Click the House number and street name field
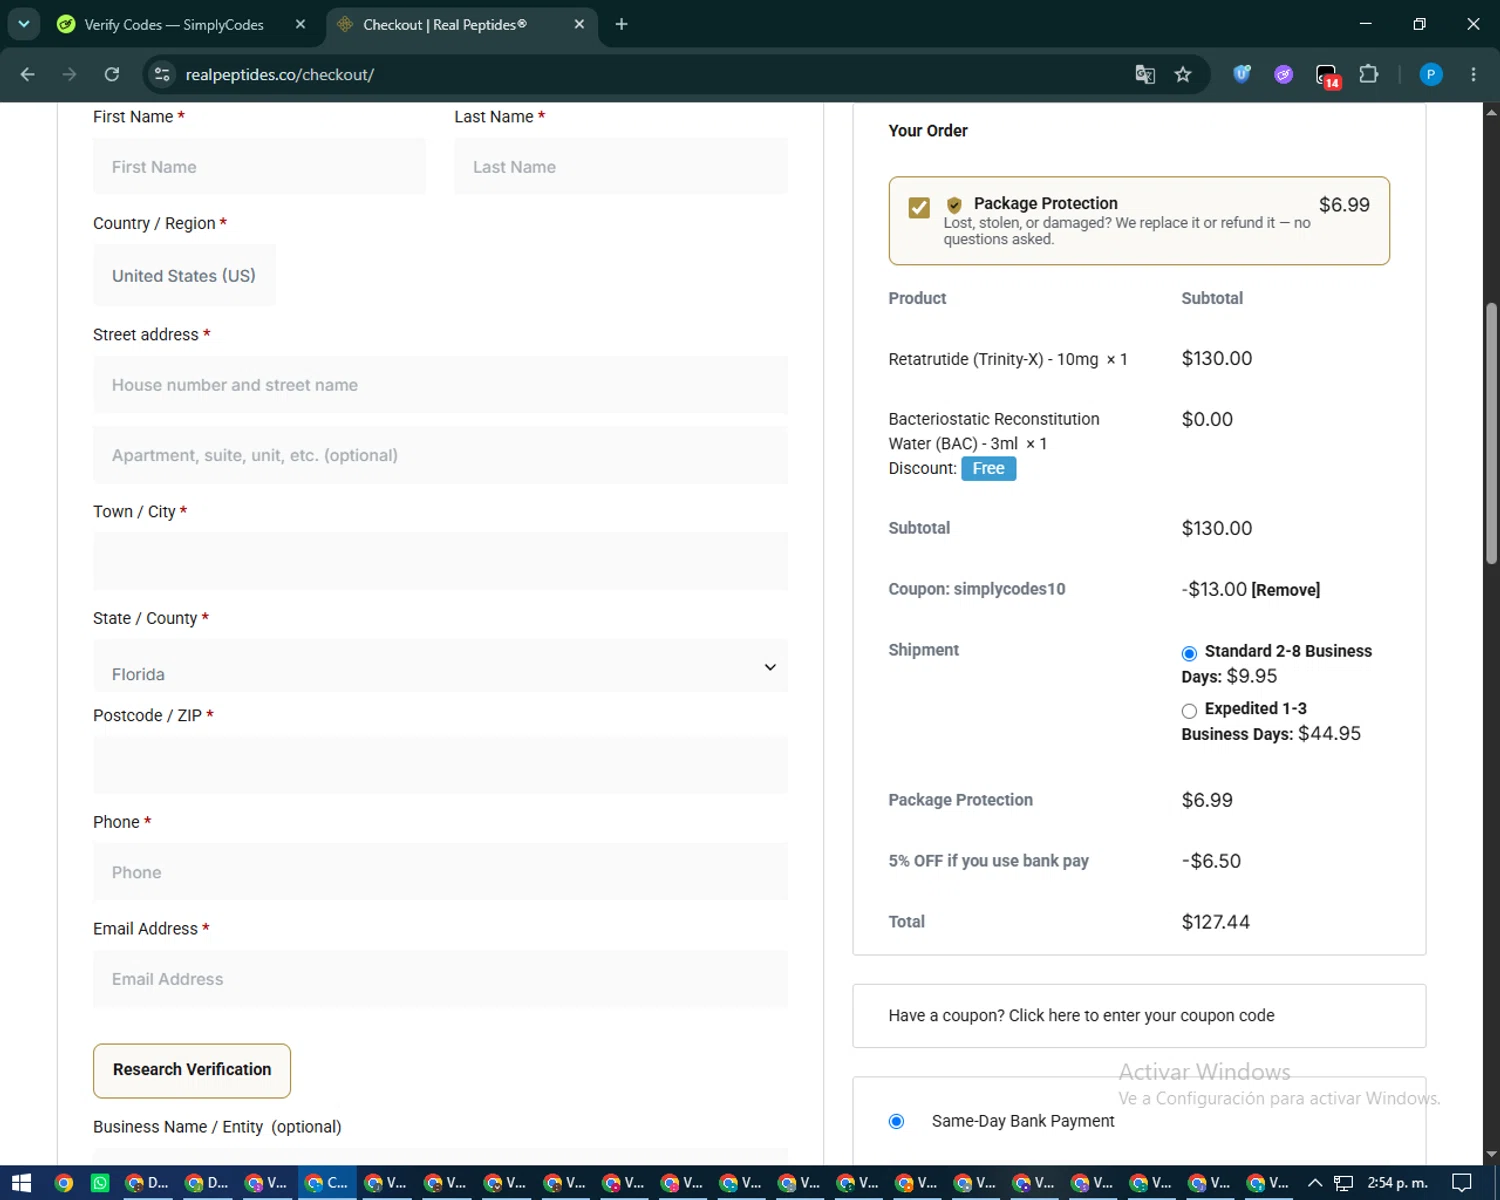1500x1200 pixels. click(x=440, y=385)
